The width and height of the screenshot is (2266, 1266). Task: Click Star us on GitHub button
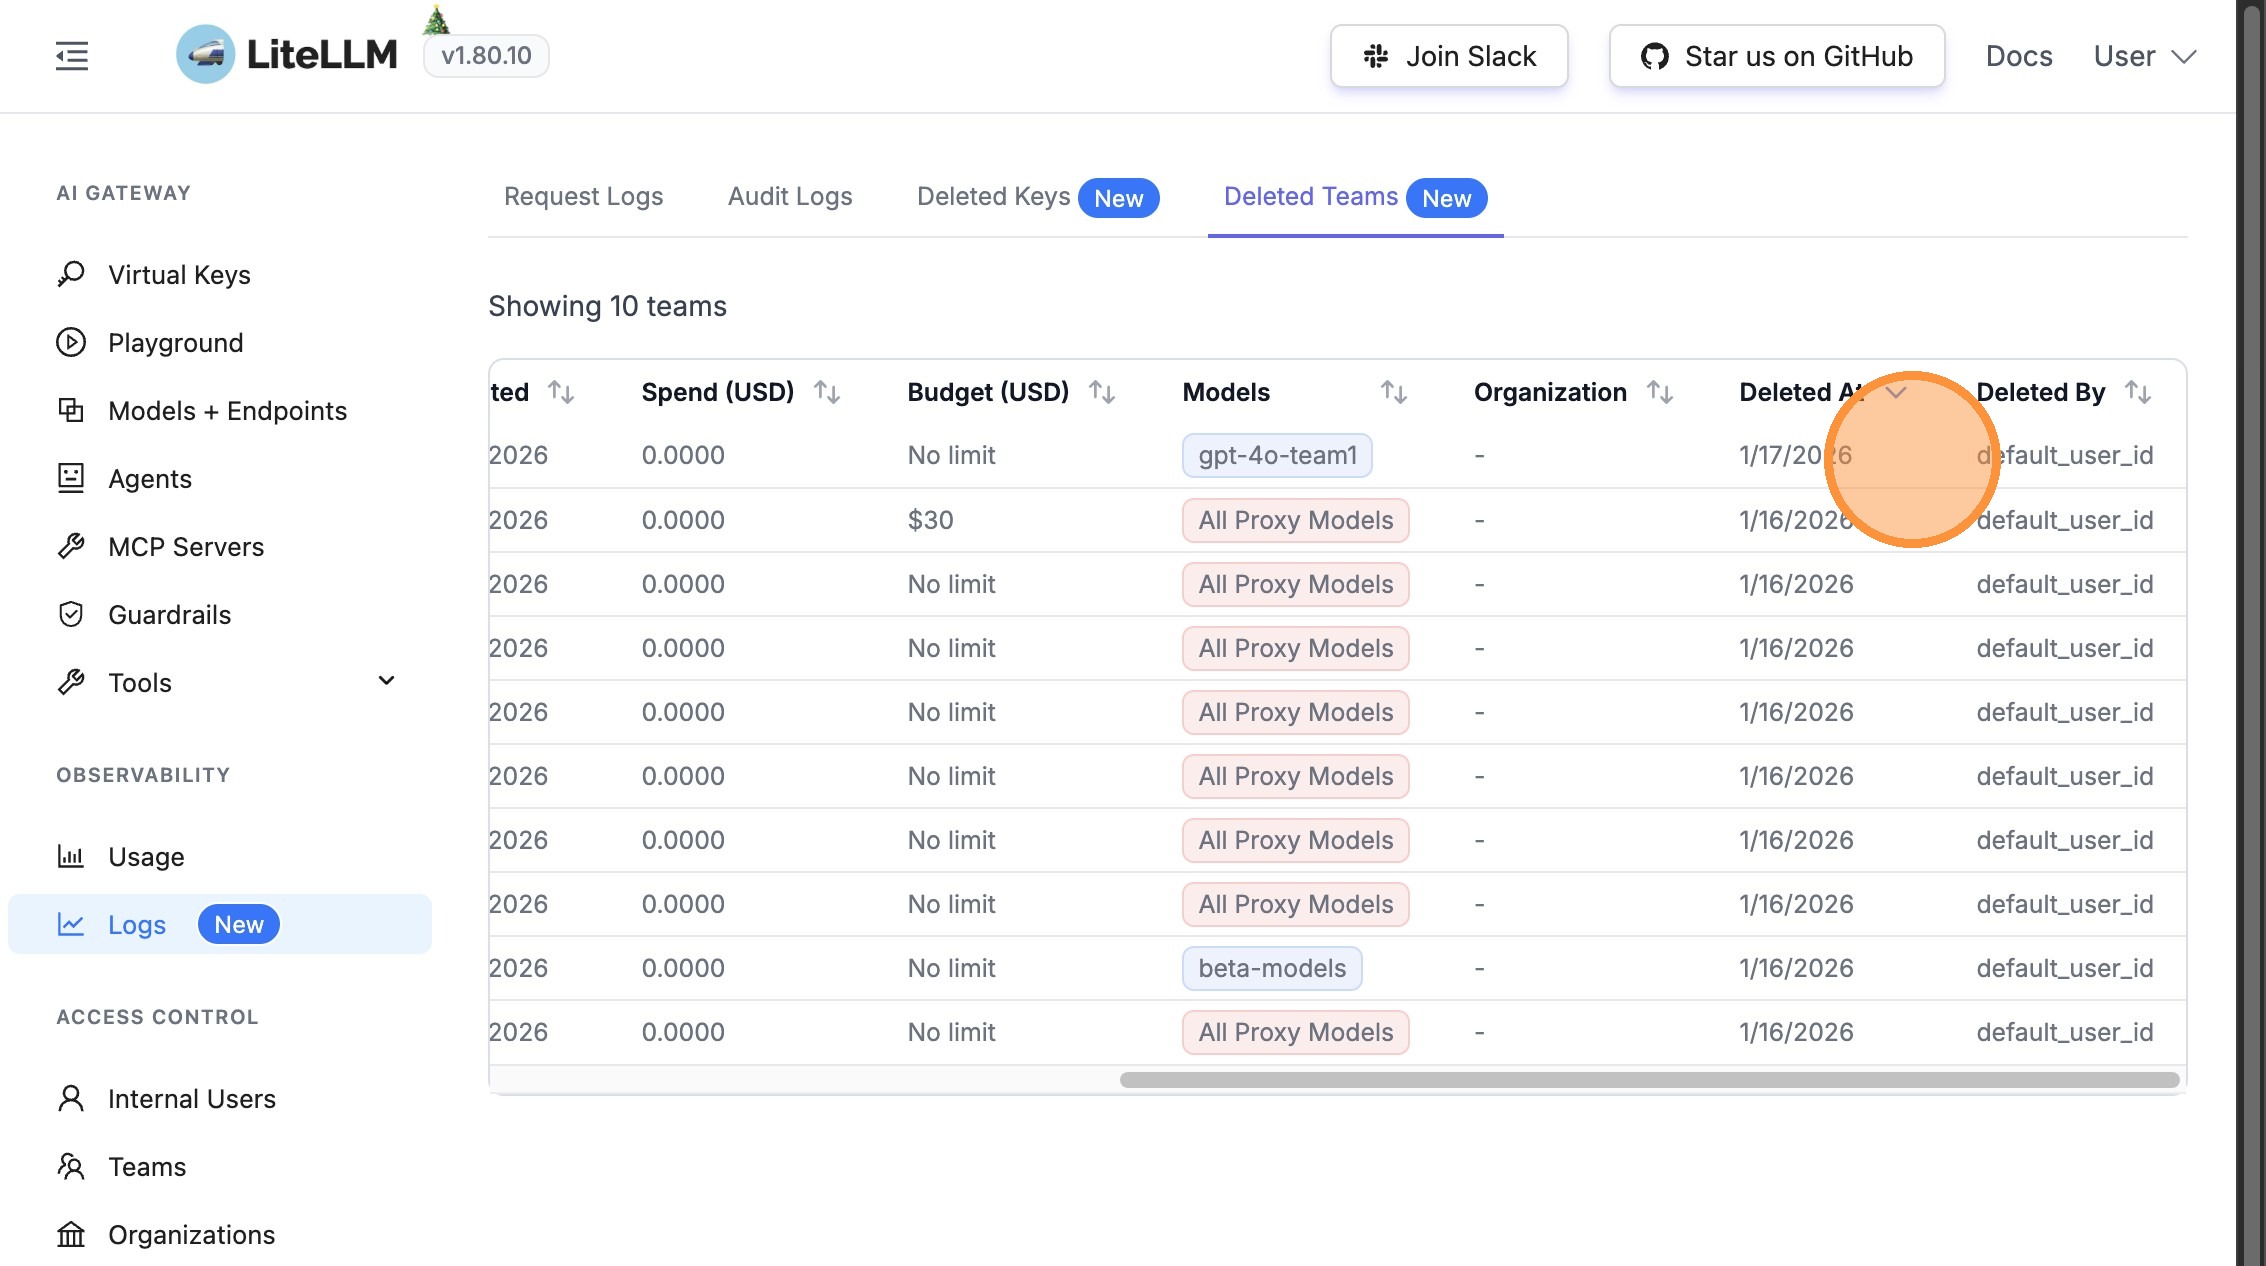click(1776, 56)
